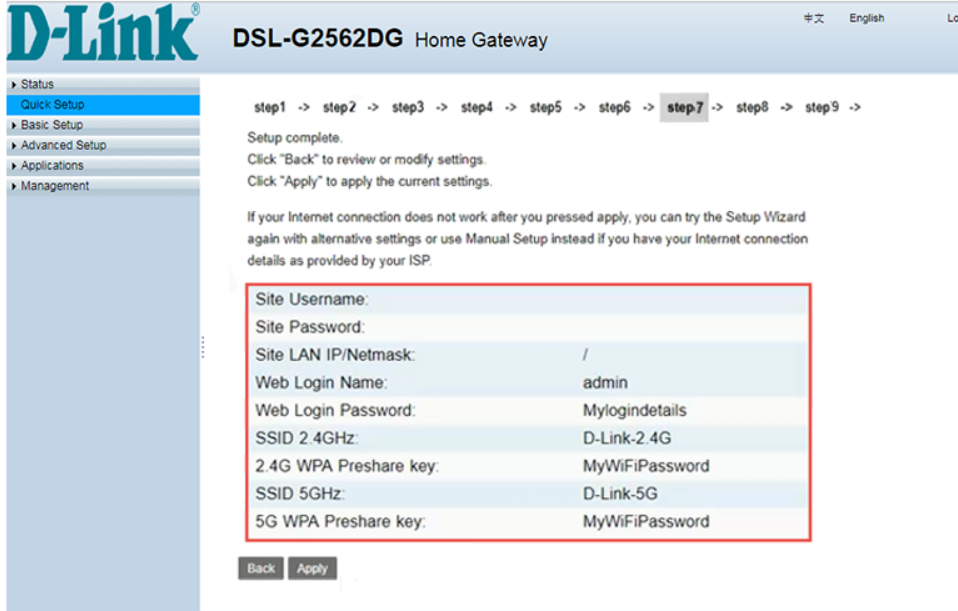Select the 'D-Link-2.4G' SSID value

pos(627,438)
